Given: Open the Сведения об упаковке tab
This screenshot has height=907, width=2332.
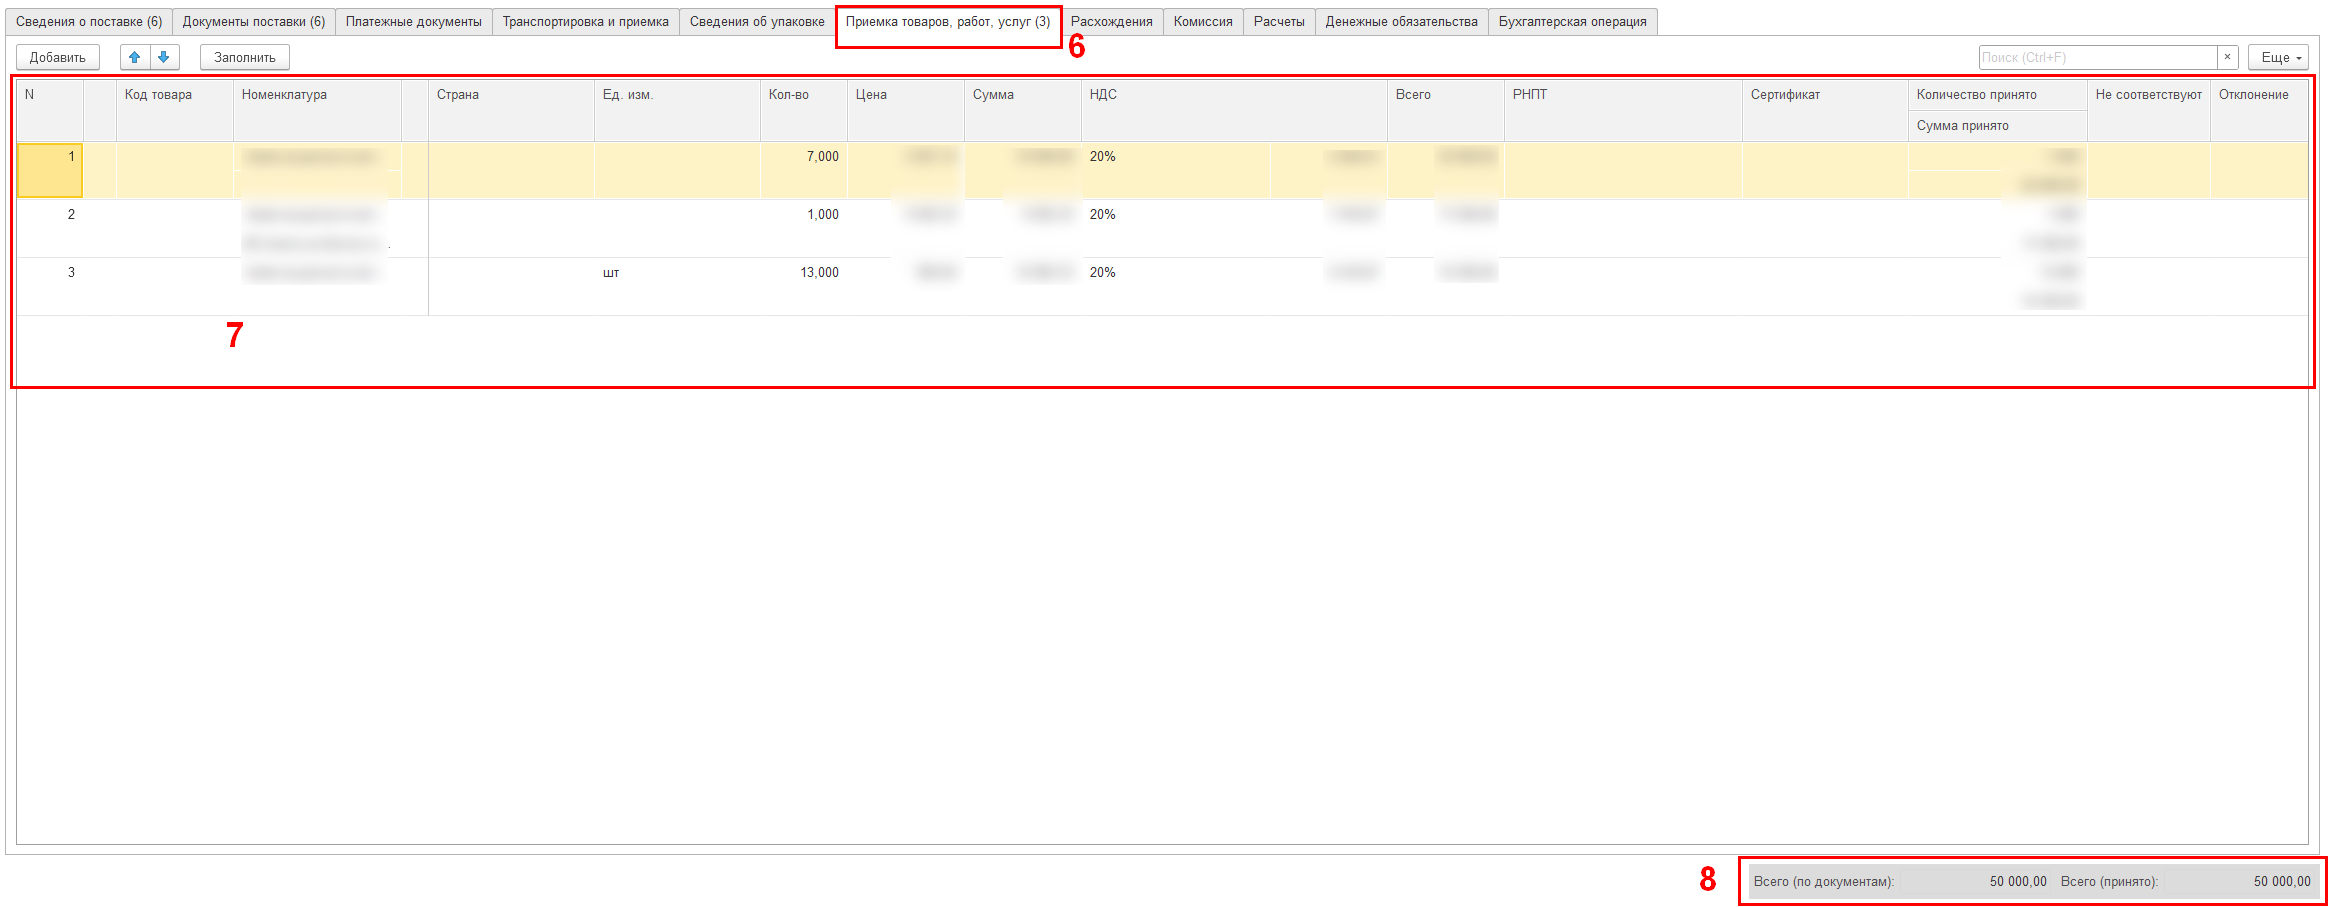Looking at the screenshot, I should tap(757, 22).
